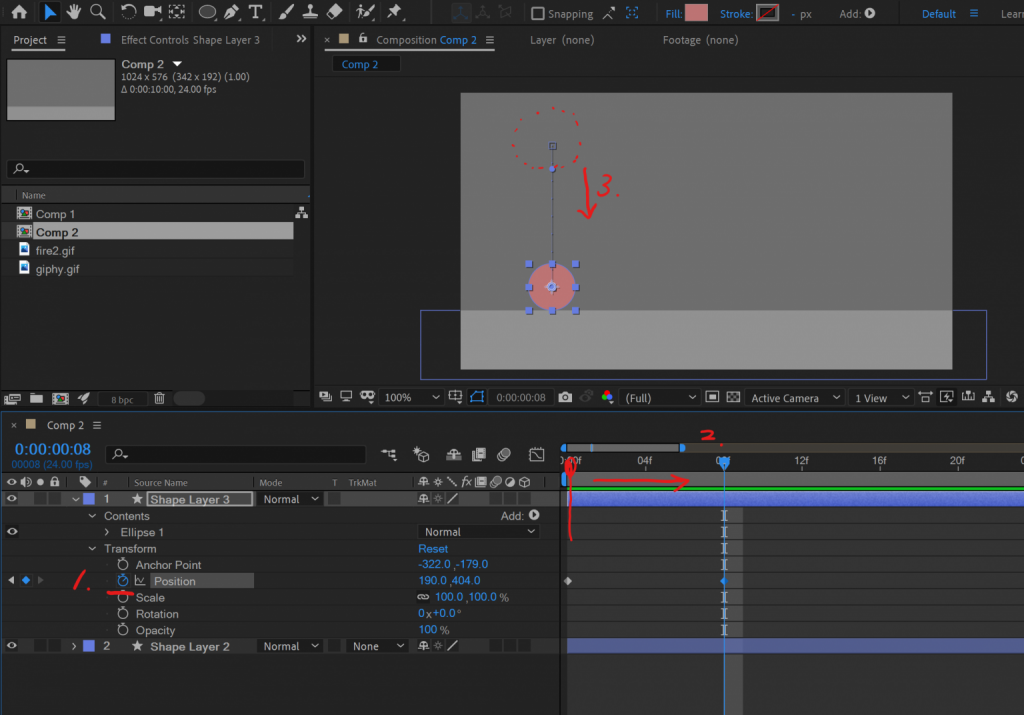
Task: Select the Pen tool
Action: [232, 12]
